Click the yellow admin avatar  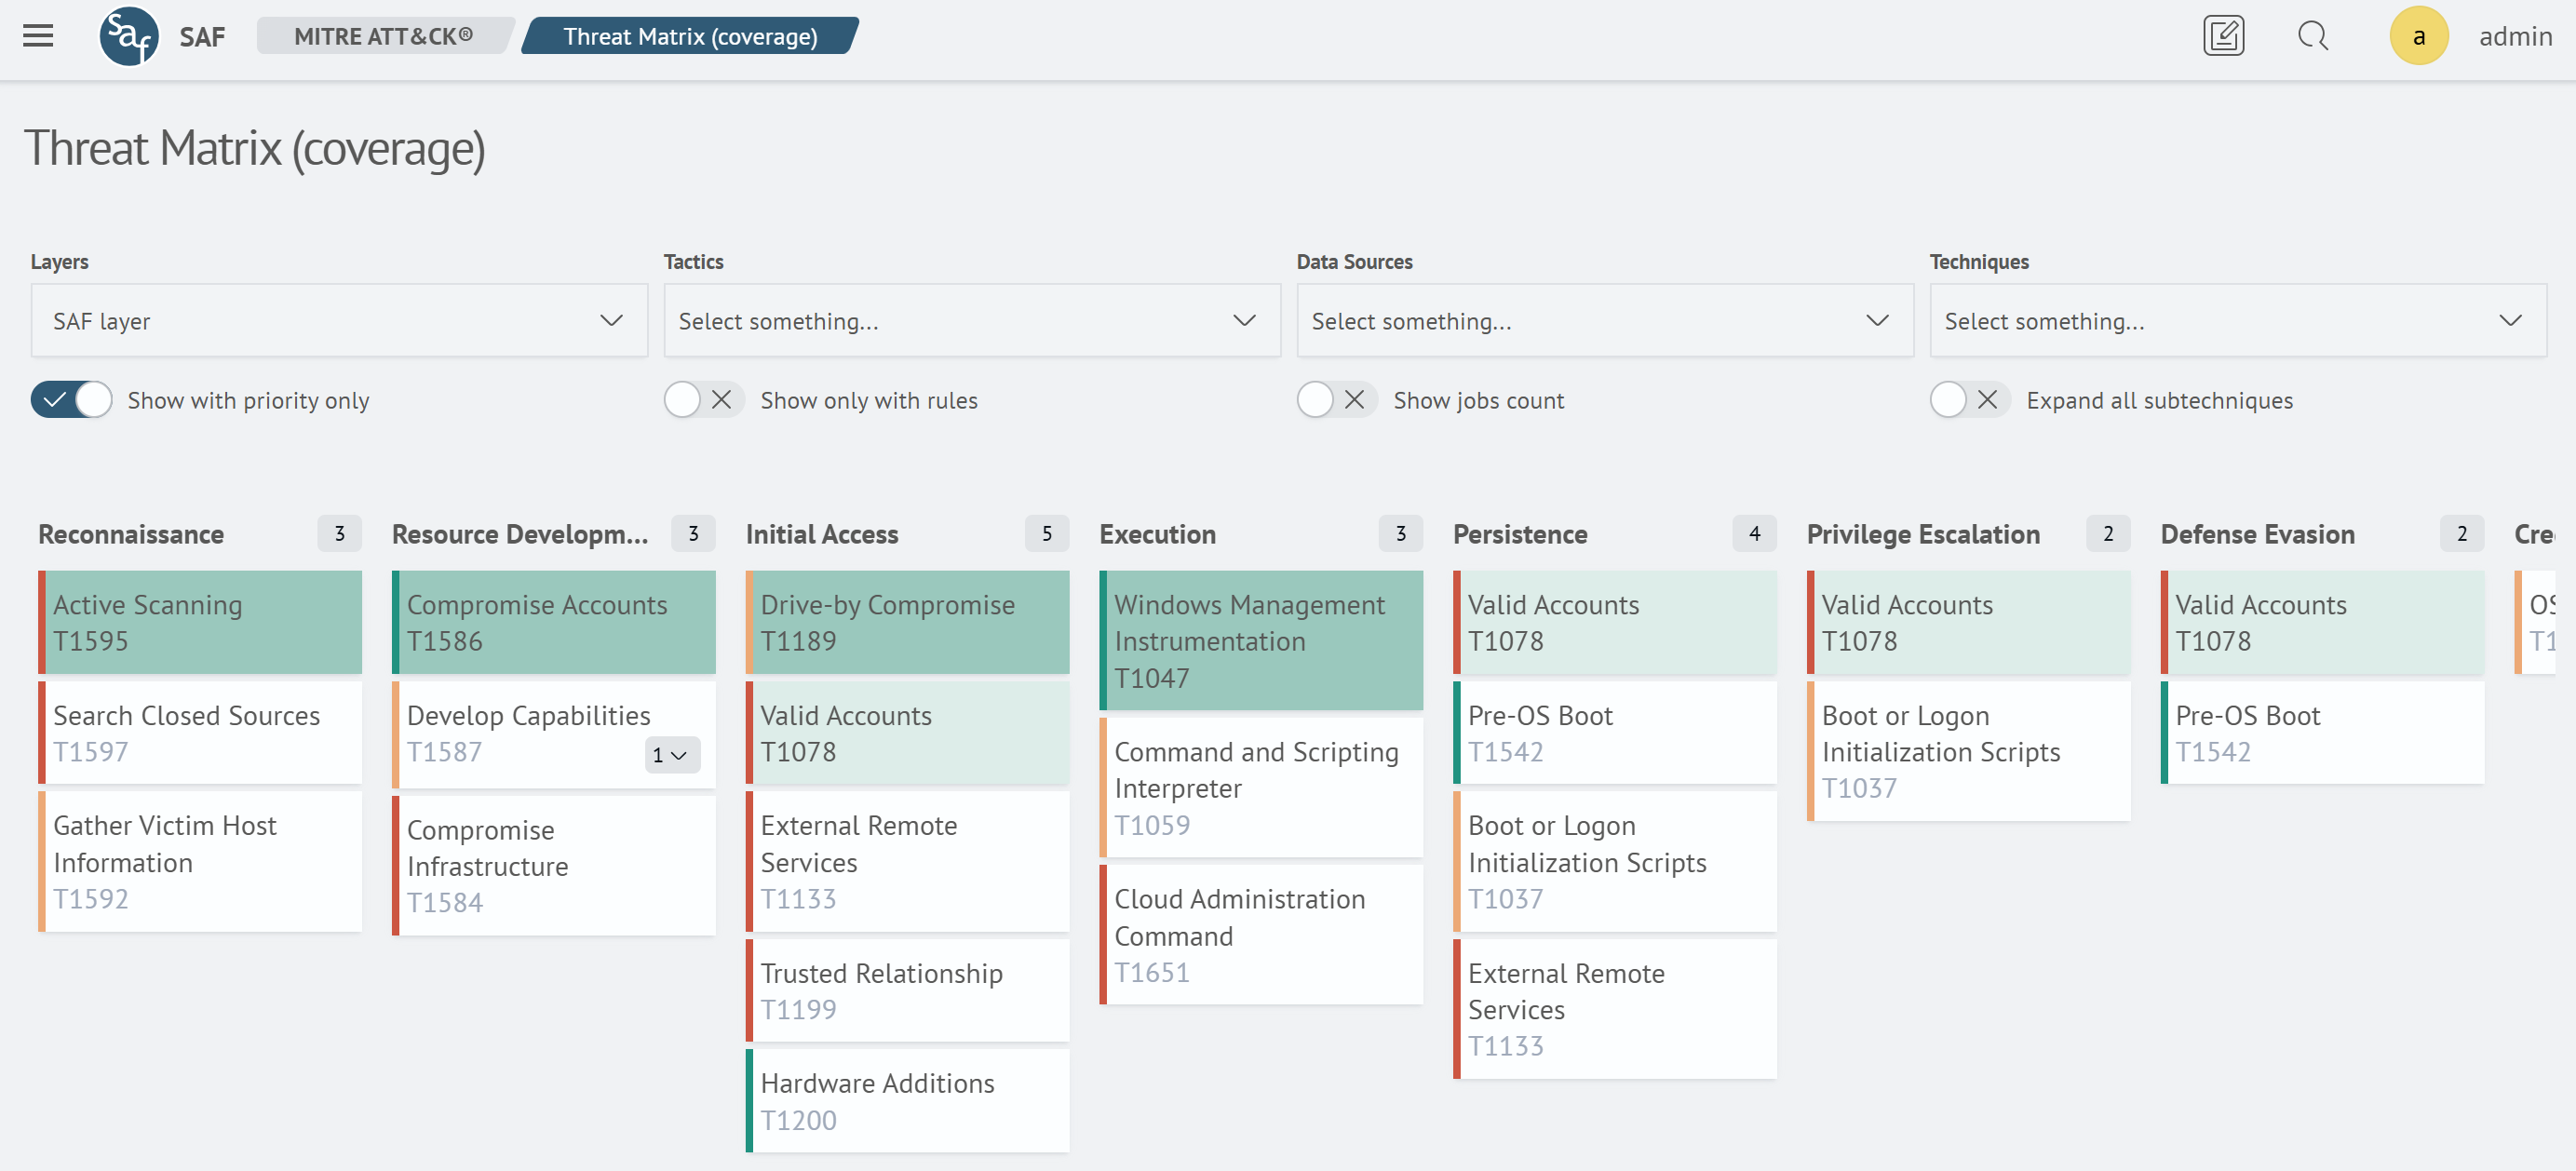pos(2418,36)
